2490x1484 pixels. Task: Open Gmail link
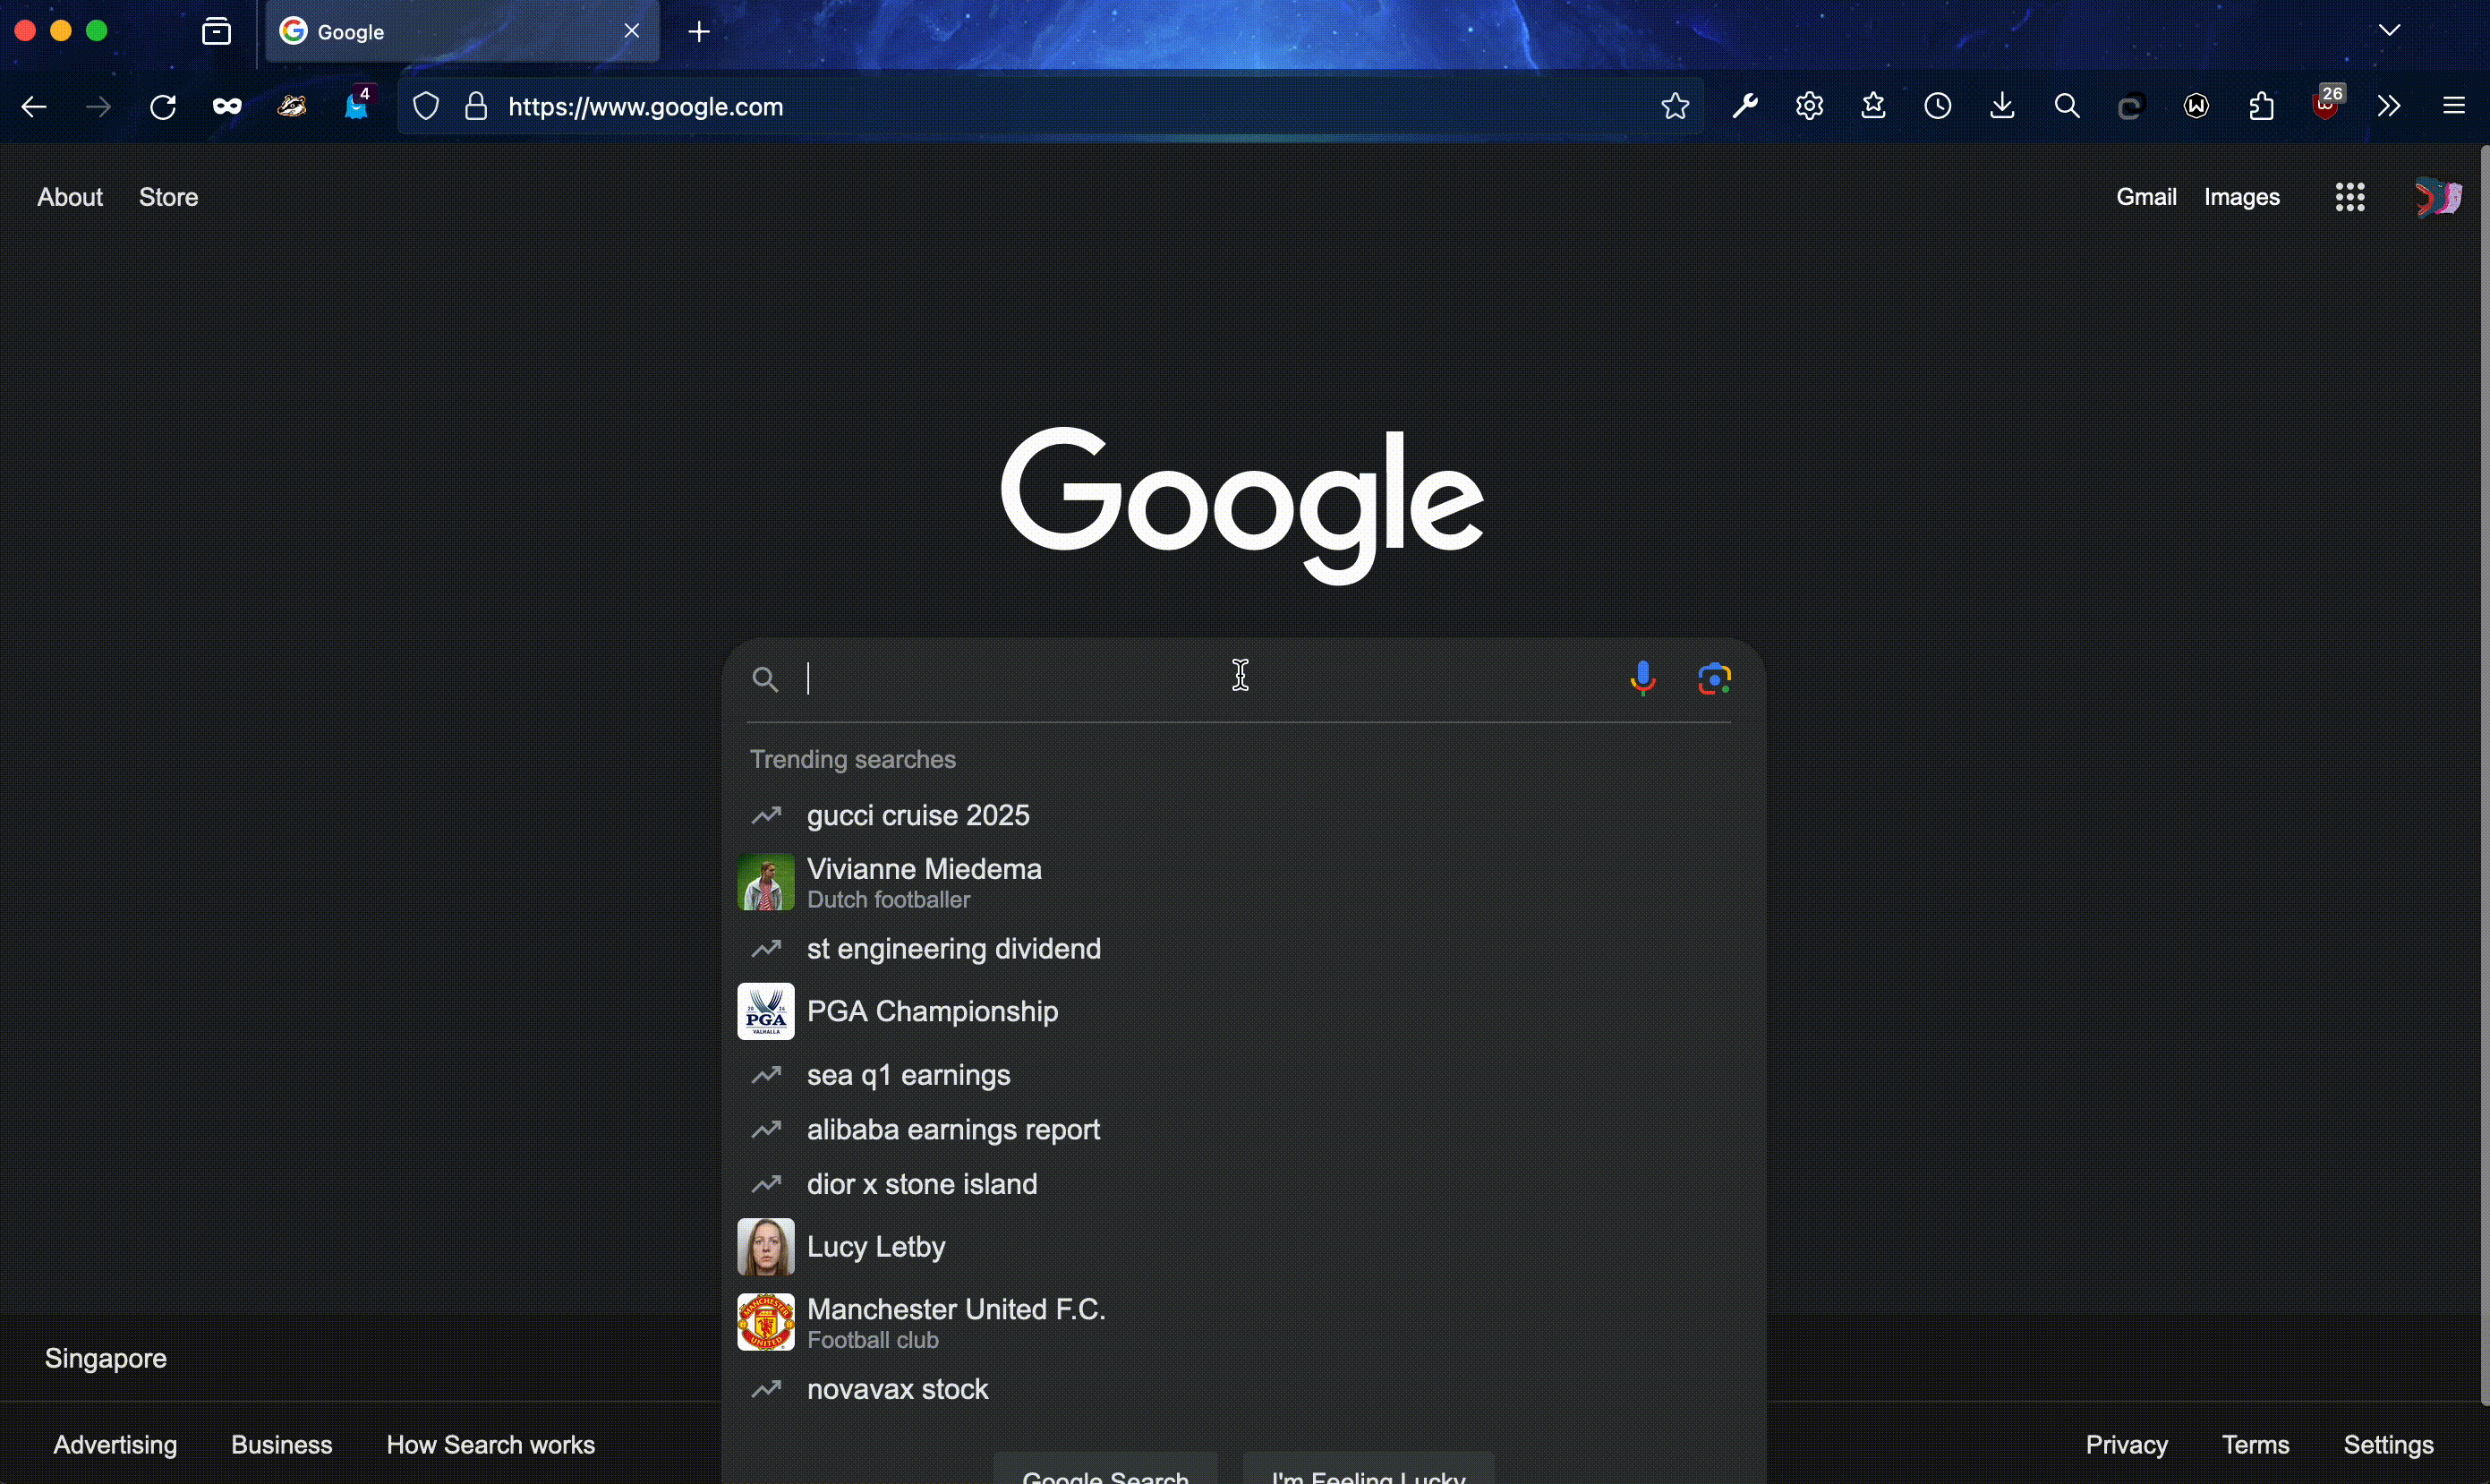[x=2147, y=197]
